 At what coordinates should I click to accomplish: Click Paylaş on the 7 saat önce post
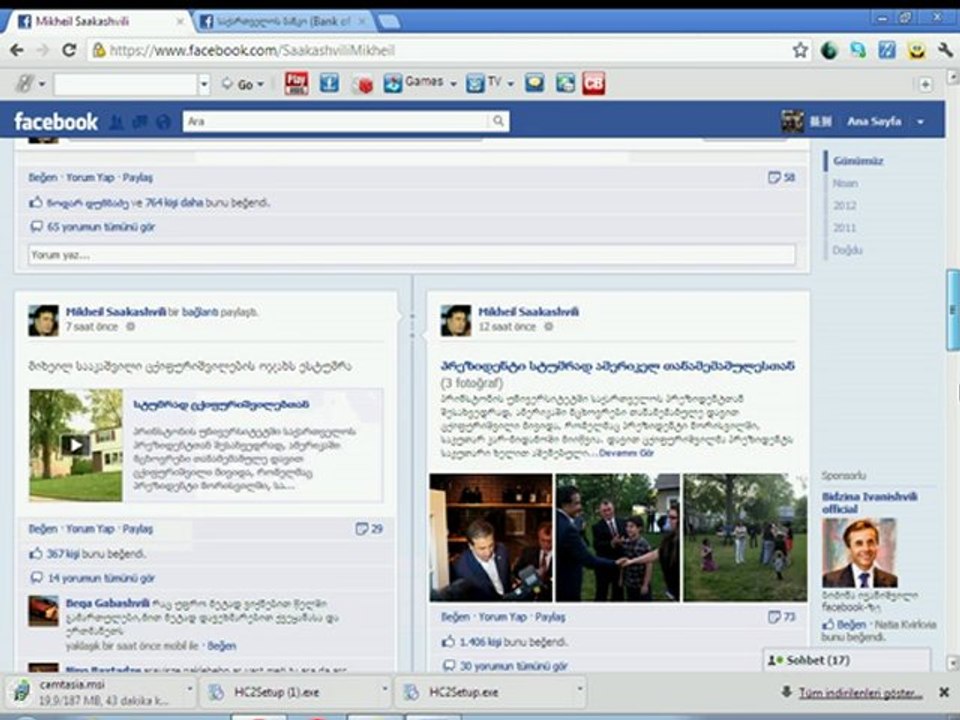138,529
